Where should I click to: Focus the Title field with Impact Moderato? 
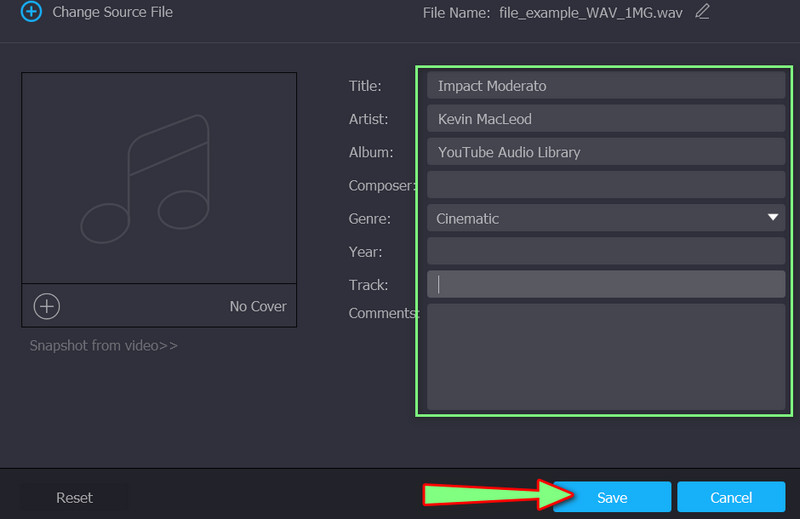[605, 86]
